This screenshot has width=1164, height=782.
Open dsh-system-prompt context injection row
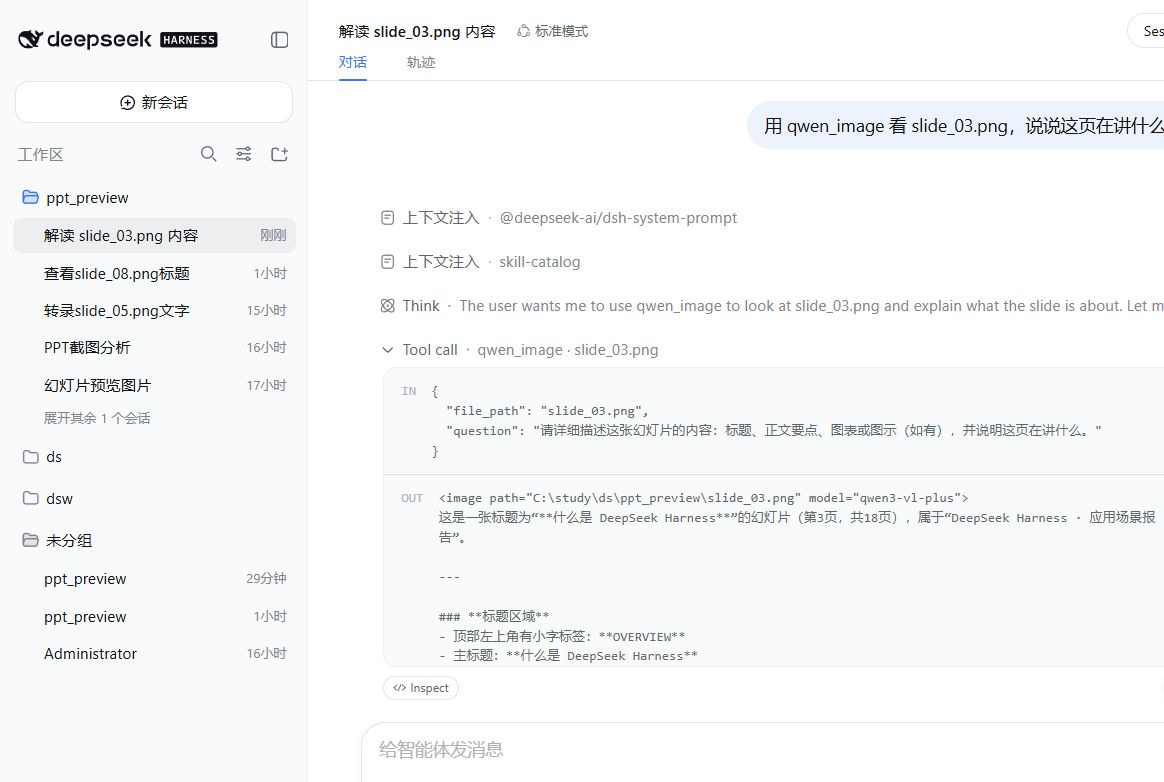tap(559, 218)
